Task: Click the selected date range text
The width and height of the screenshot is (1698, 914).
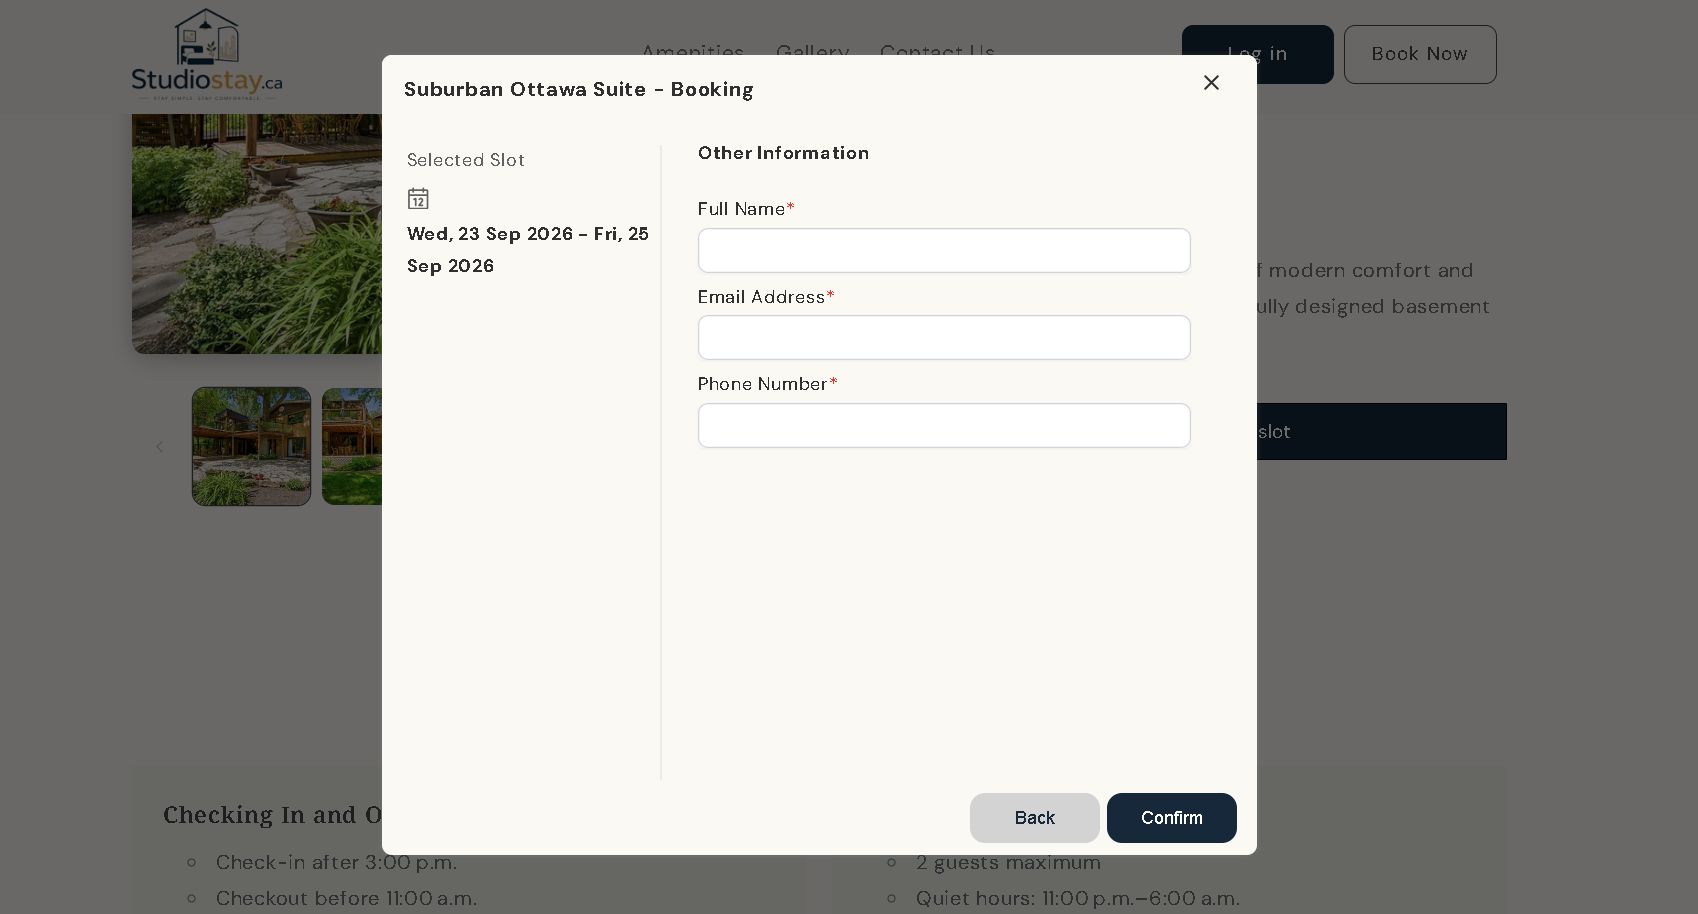Action: tap(528, 250)
